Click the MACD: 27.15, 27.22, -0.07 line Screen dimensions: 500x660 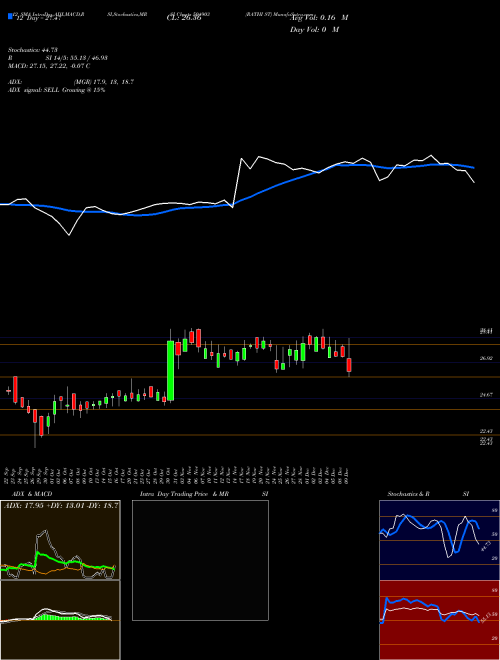click(49, 66)
